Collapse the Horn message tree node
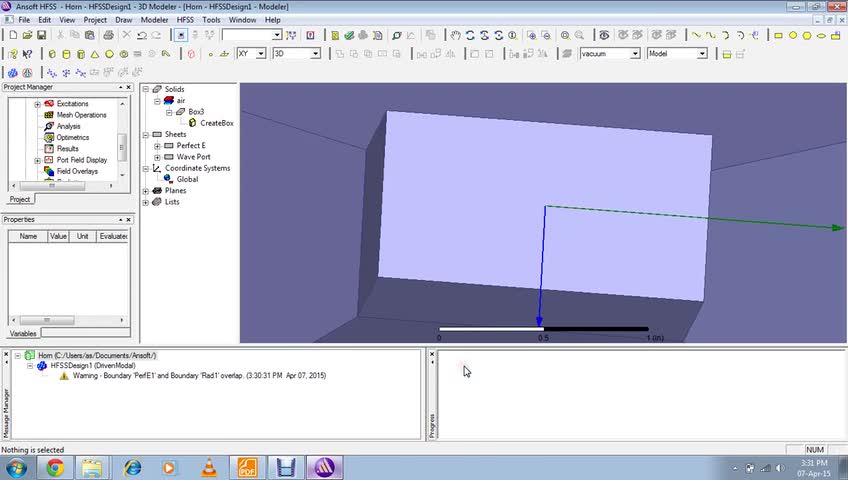The height and width of the screenshot is (480, 848). point(18,356)
